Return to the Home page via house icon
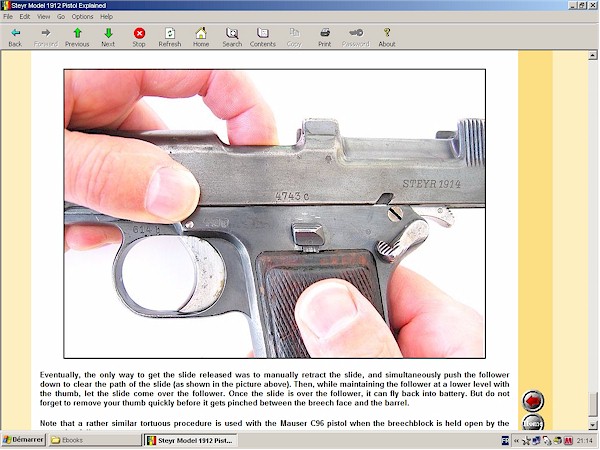The width and height of the screenshot is (600, 450). (x=201, y=38)
